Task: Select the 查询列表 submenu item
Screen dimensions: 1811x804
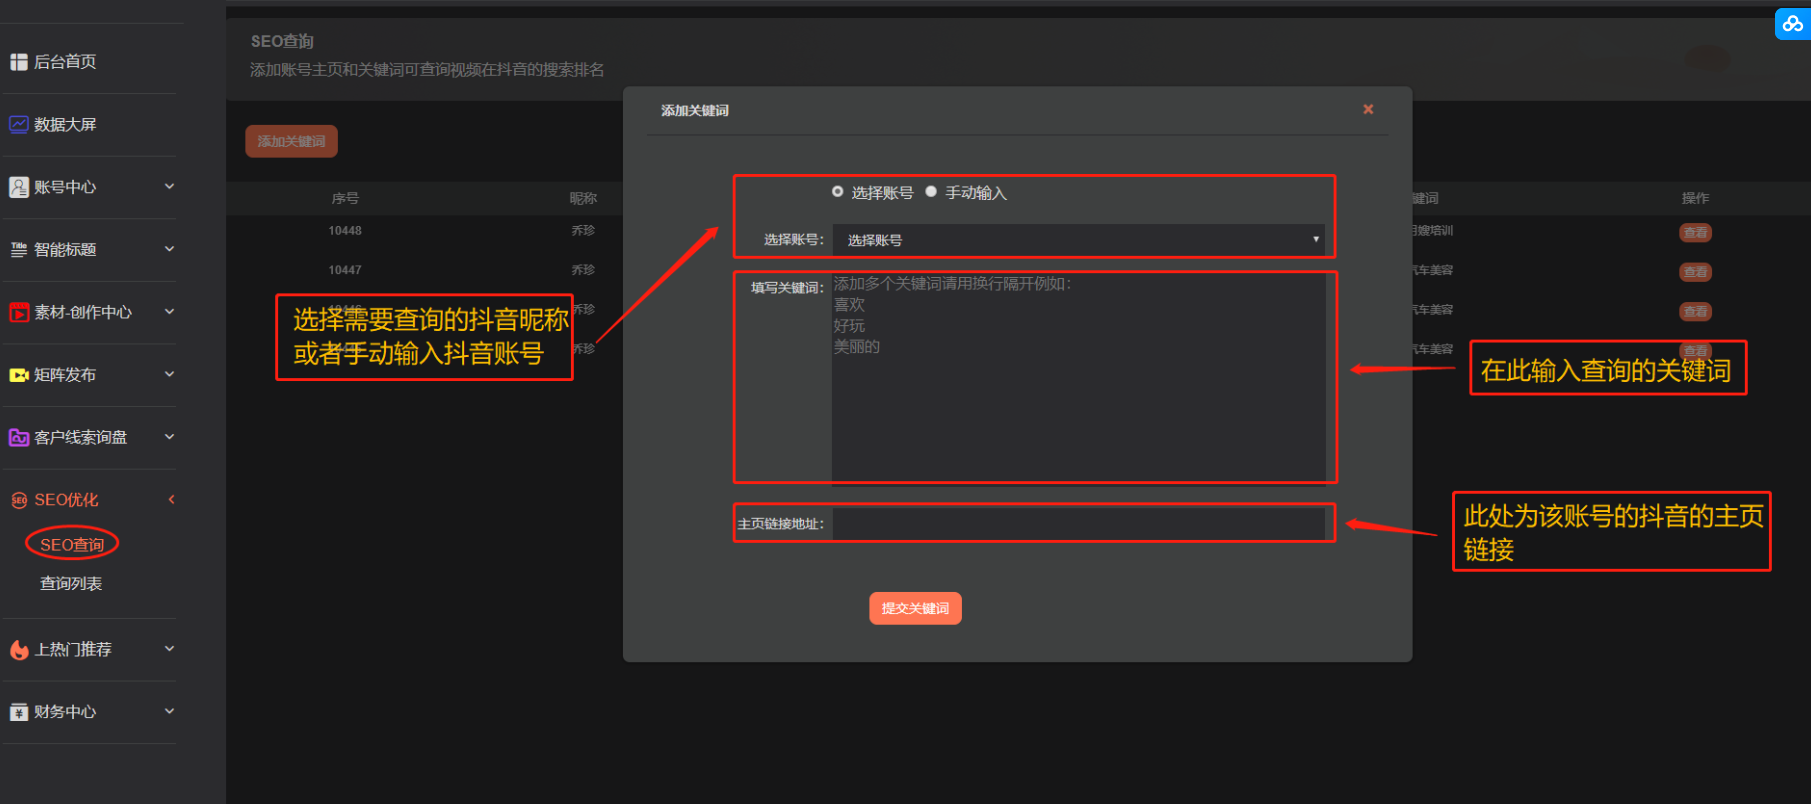Action: pyautogui.click(x=71, y=583)
